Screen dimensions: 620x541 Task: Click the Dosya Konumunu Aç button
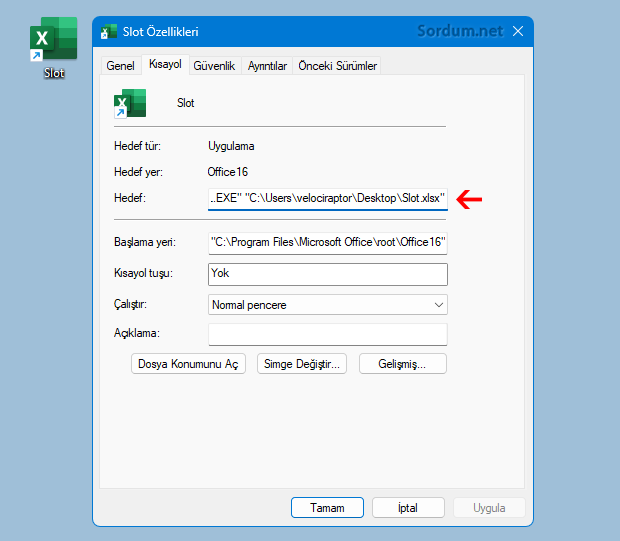click(188, 363)
